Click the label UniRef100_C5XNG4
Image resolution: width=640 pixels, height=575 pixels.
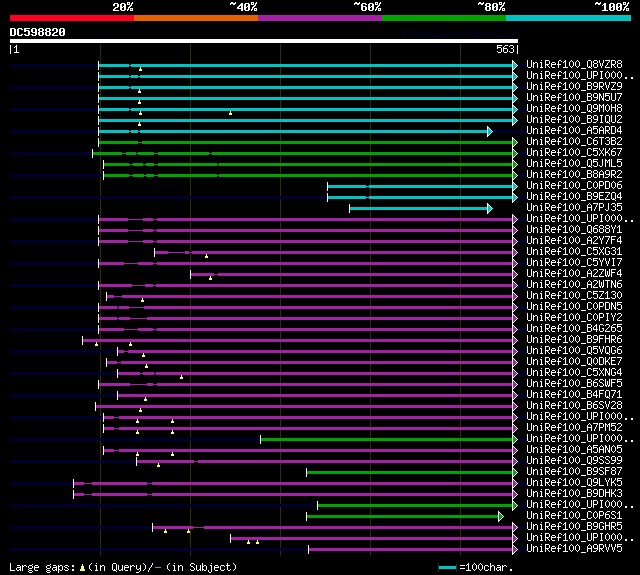574,373
